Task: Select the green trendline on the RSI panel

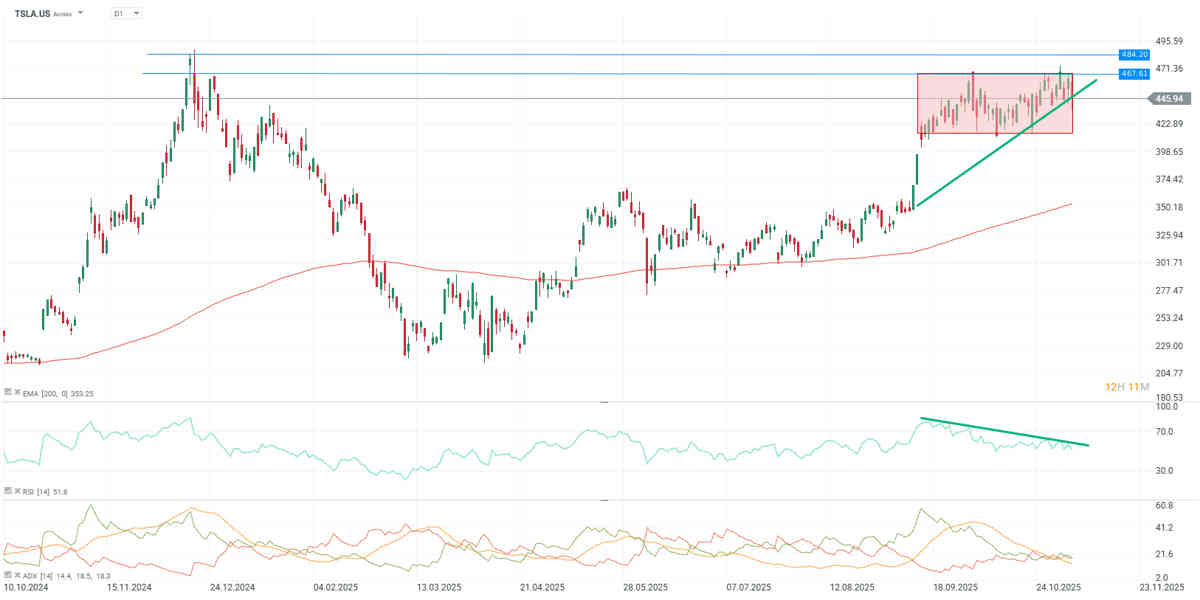Action: (1000, 431)
